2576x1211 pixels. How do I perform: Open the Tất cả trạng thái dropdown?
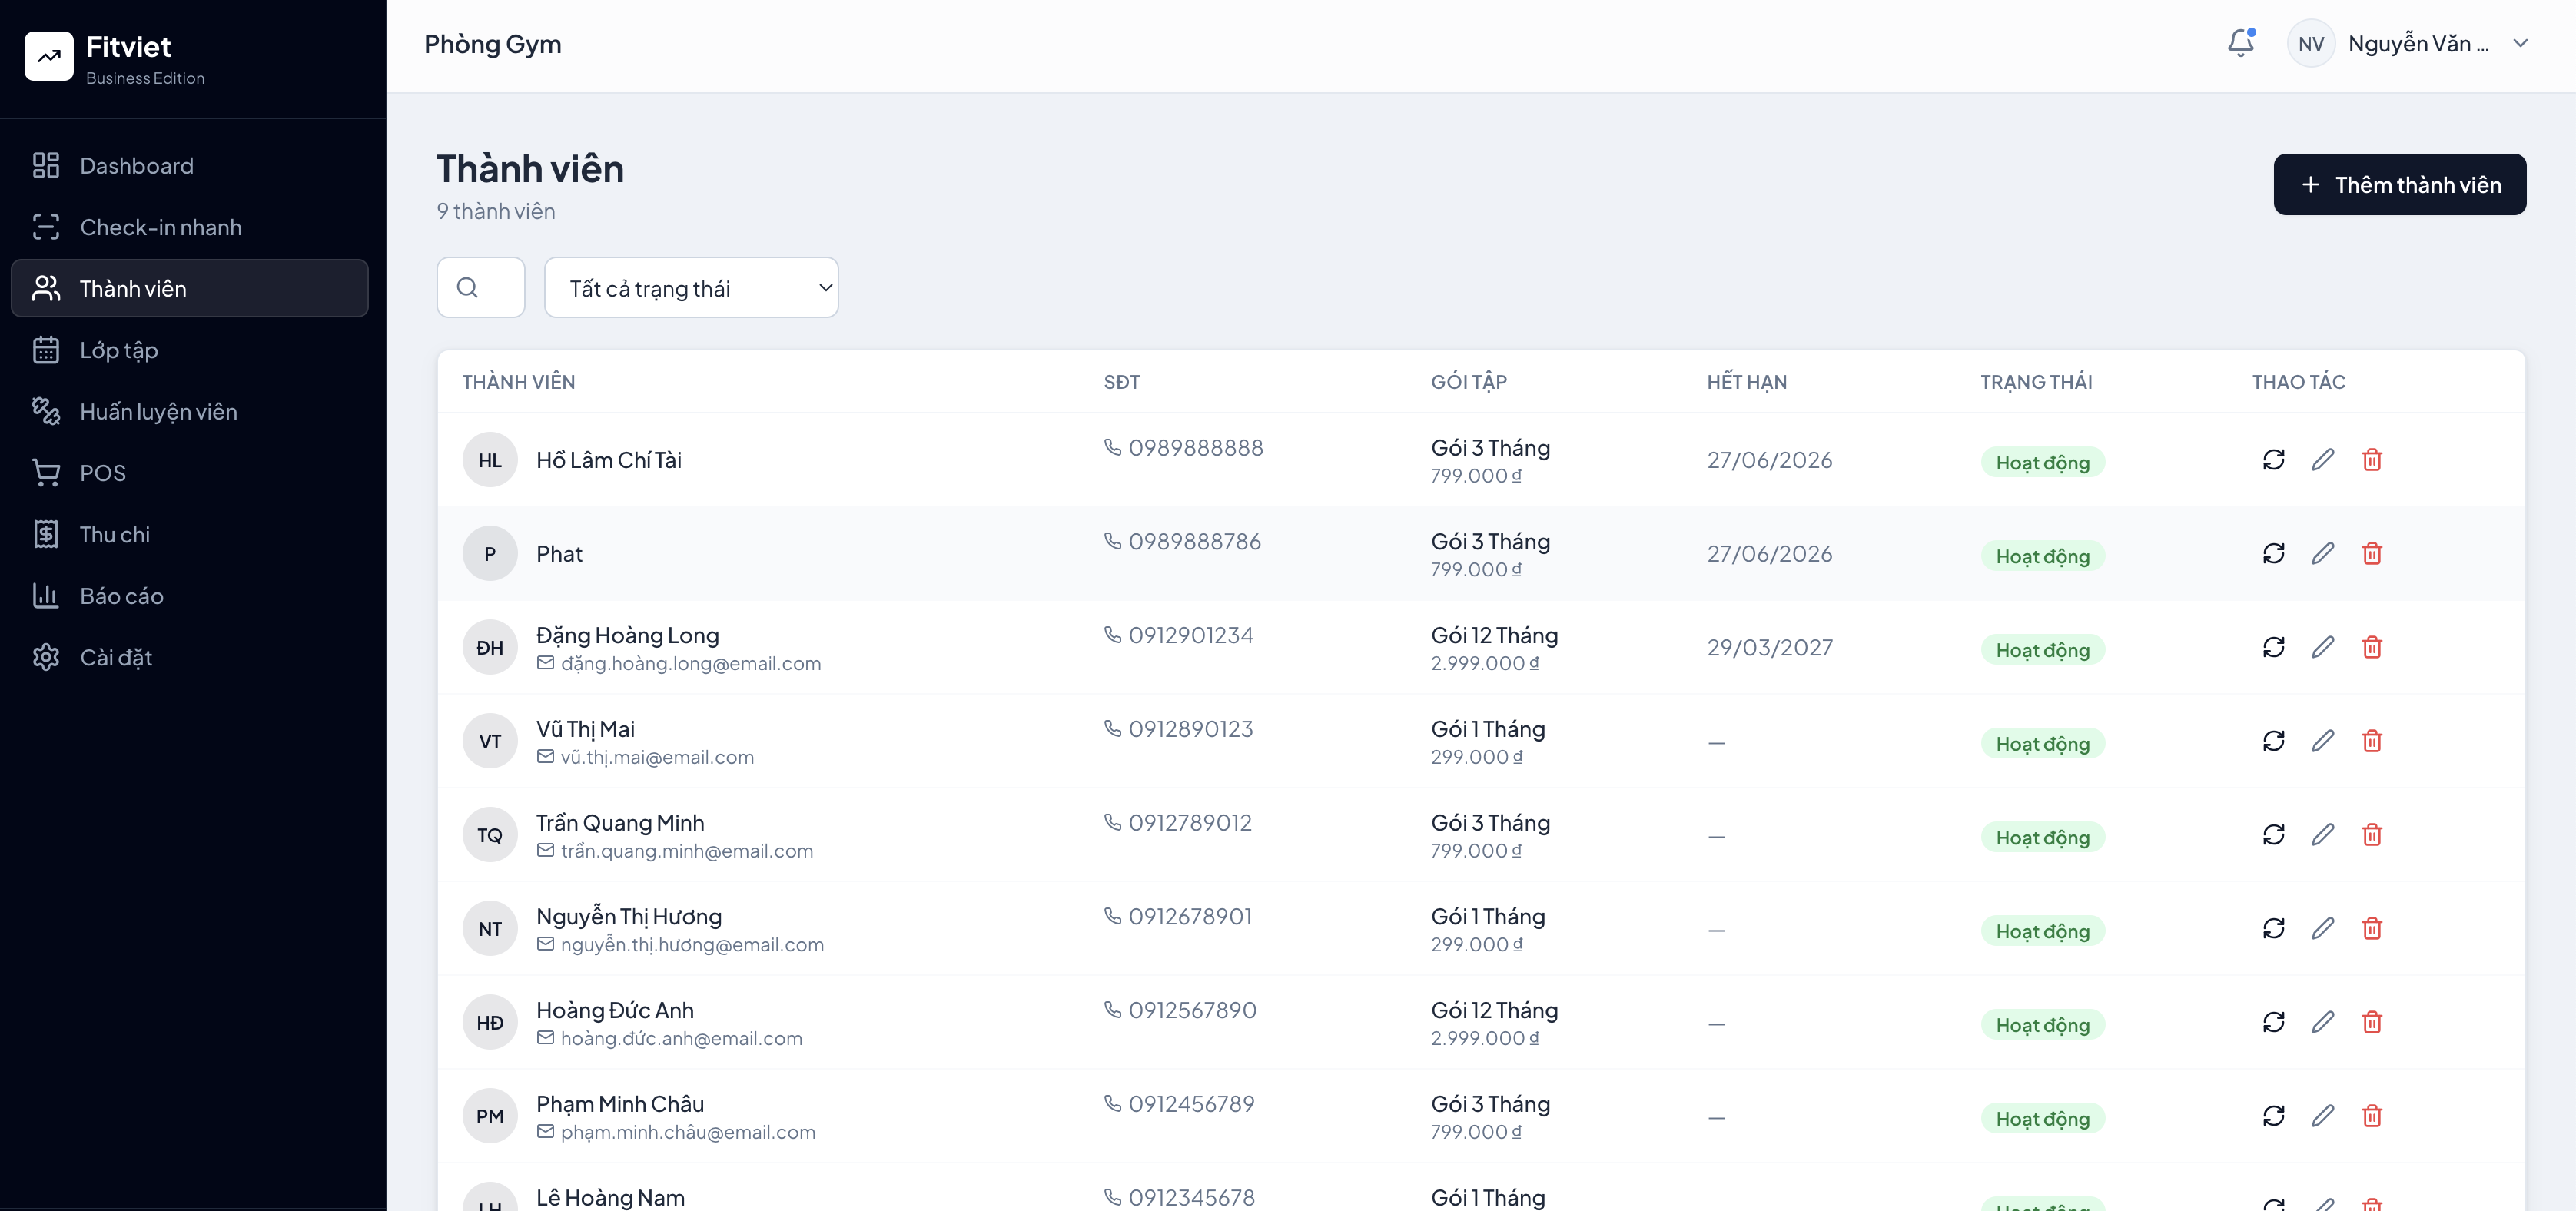691,288
